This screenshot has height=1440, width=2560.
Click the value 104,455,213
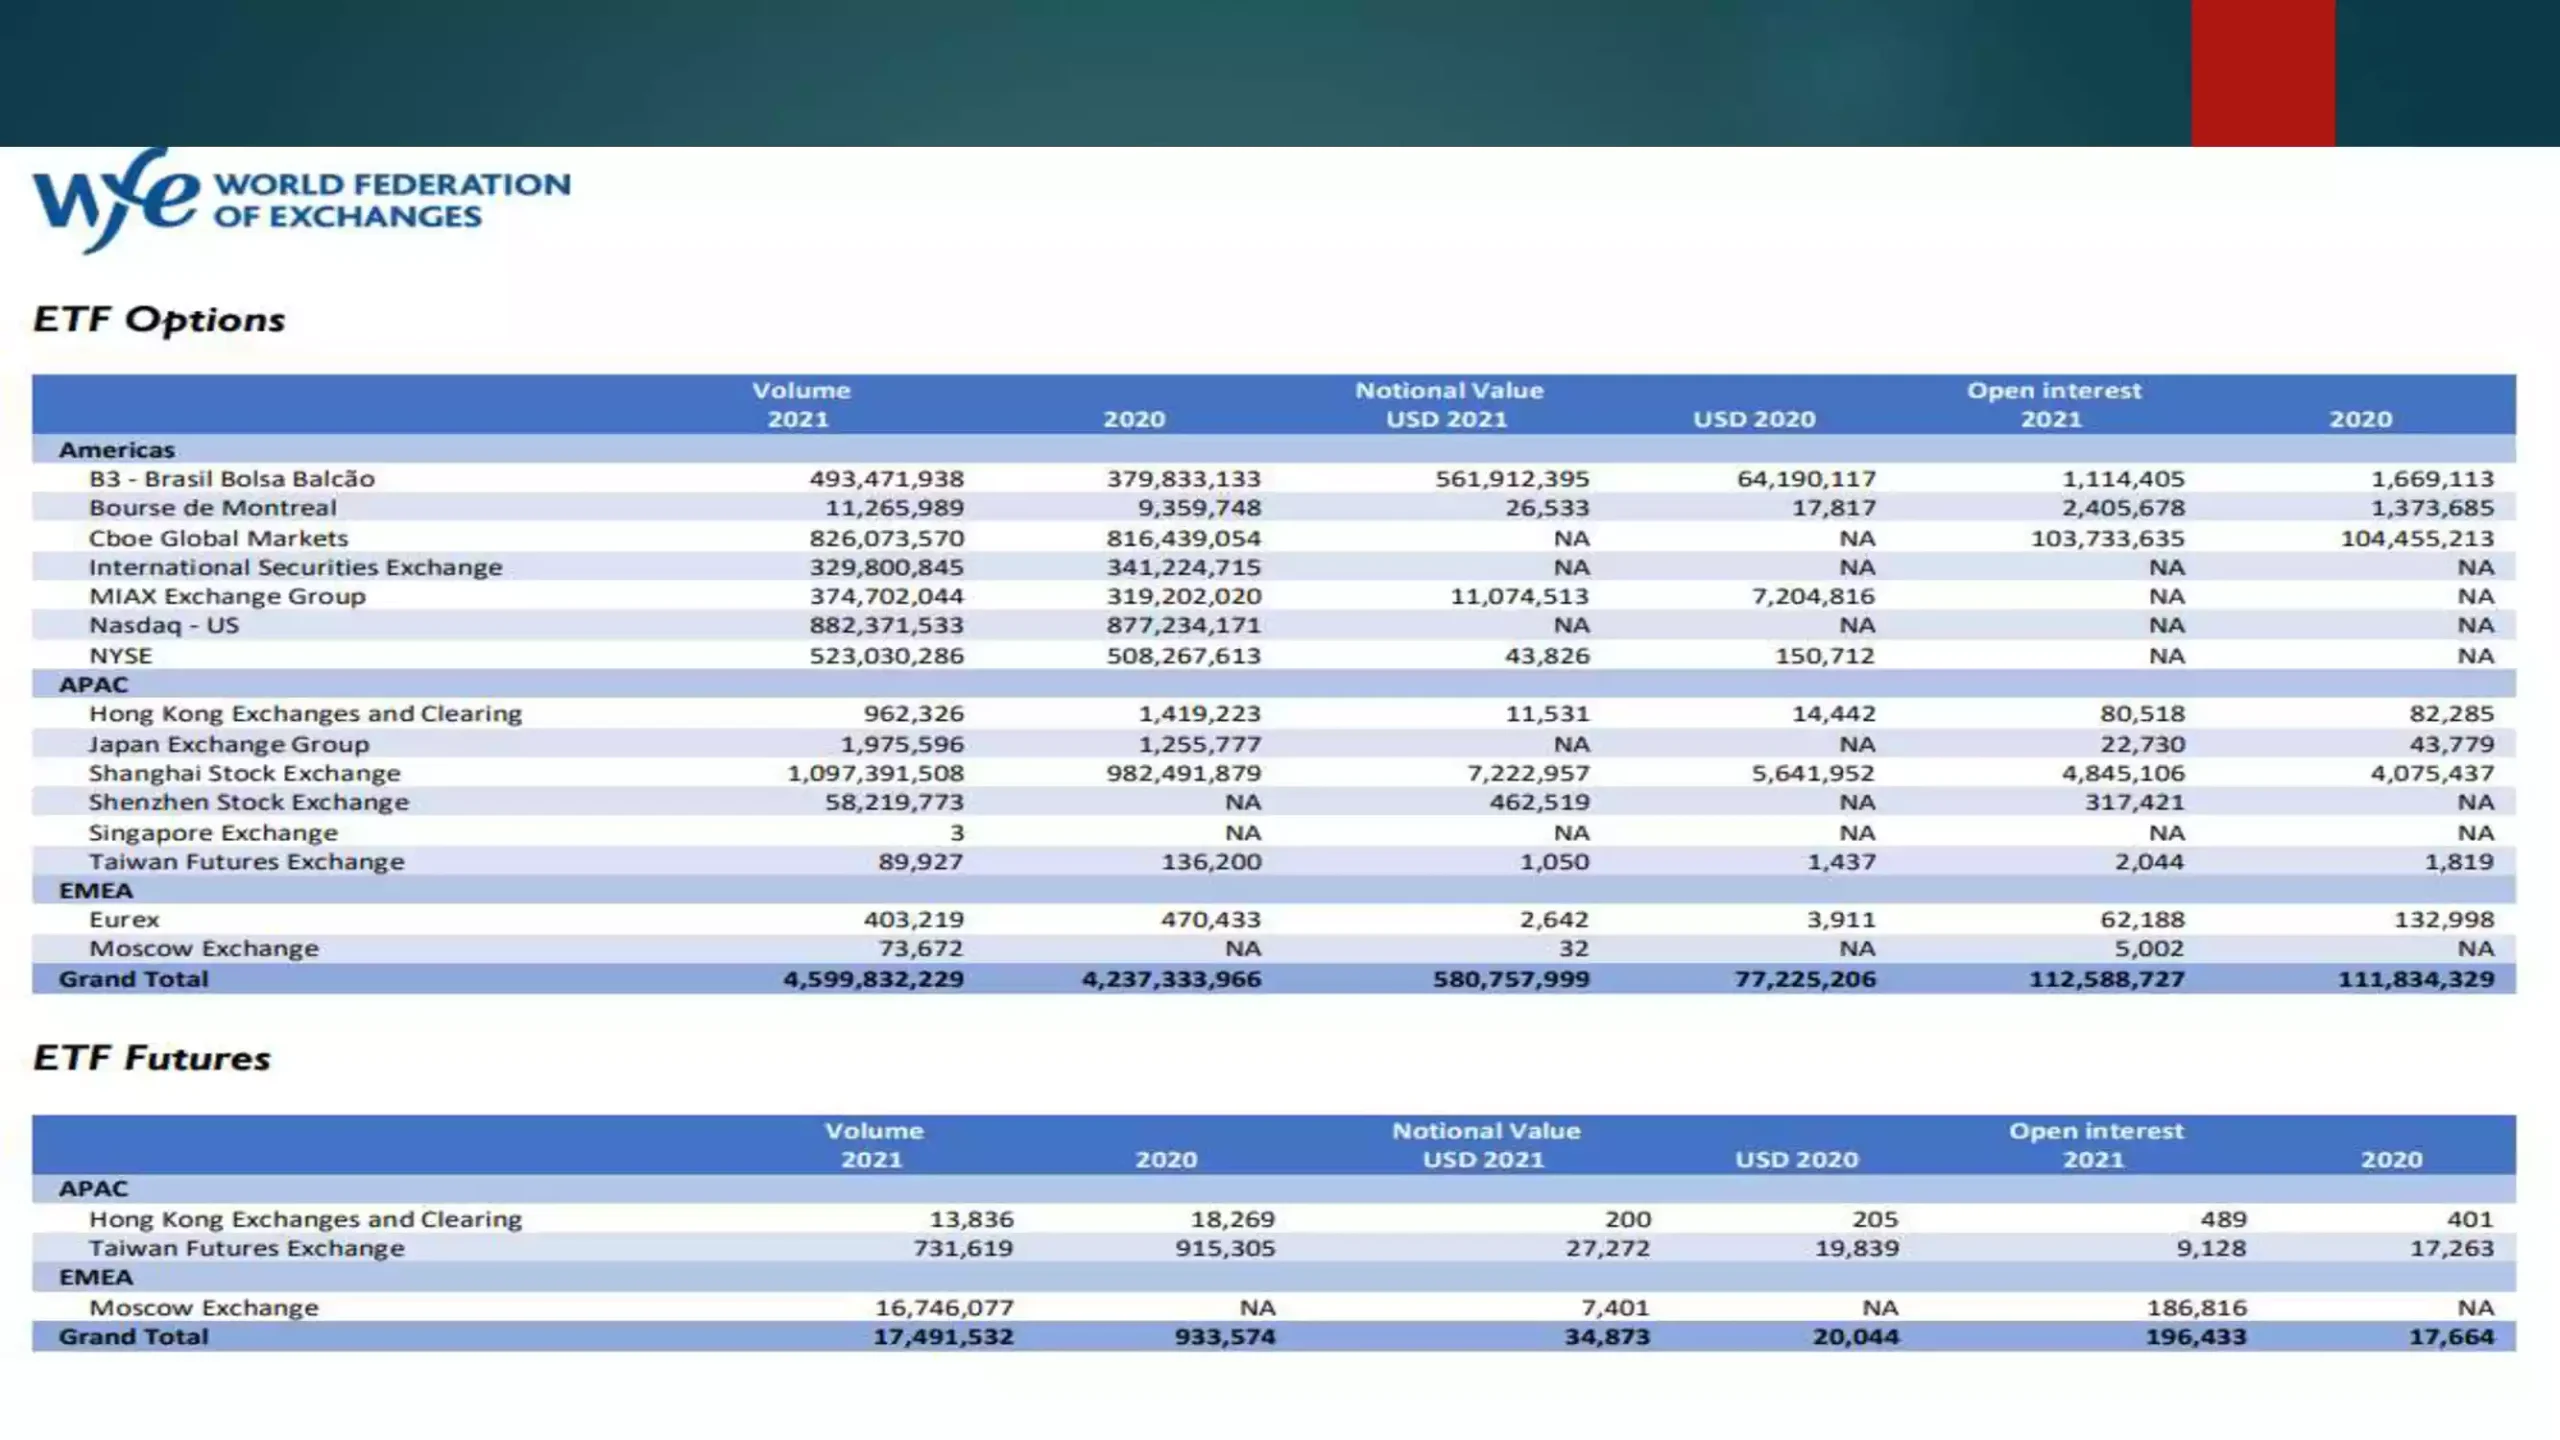click(x=2418, y=538)
